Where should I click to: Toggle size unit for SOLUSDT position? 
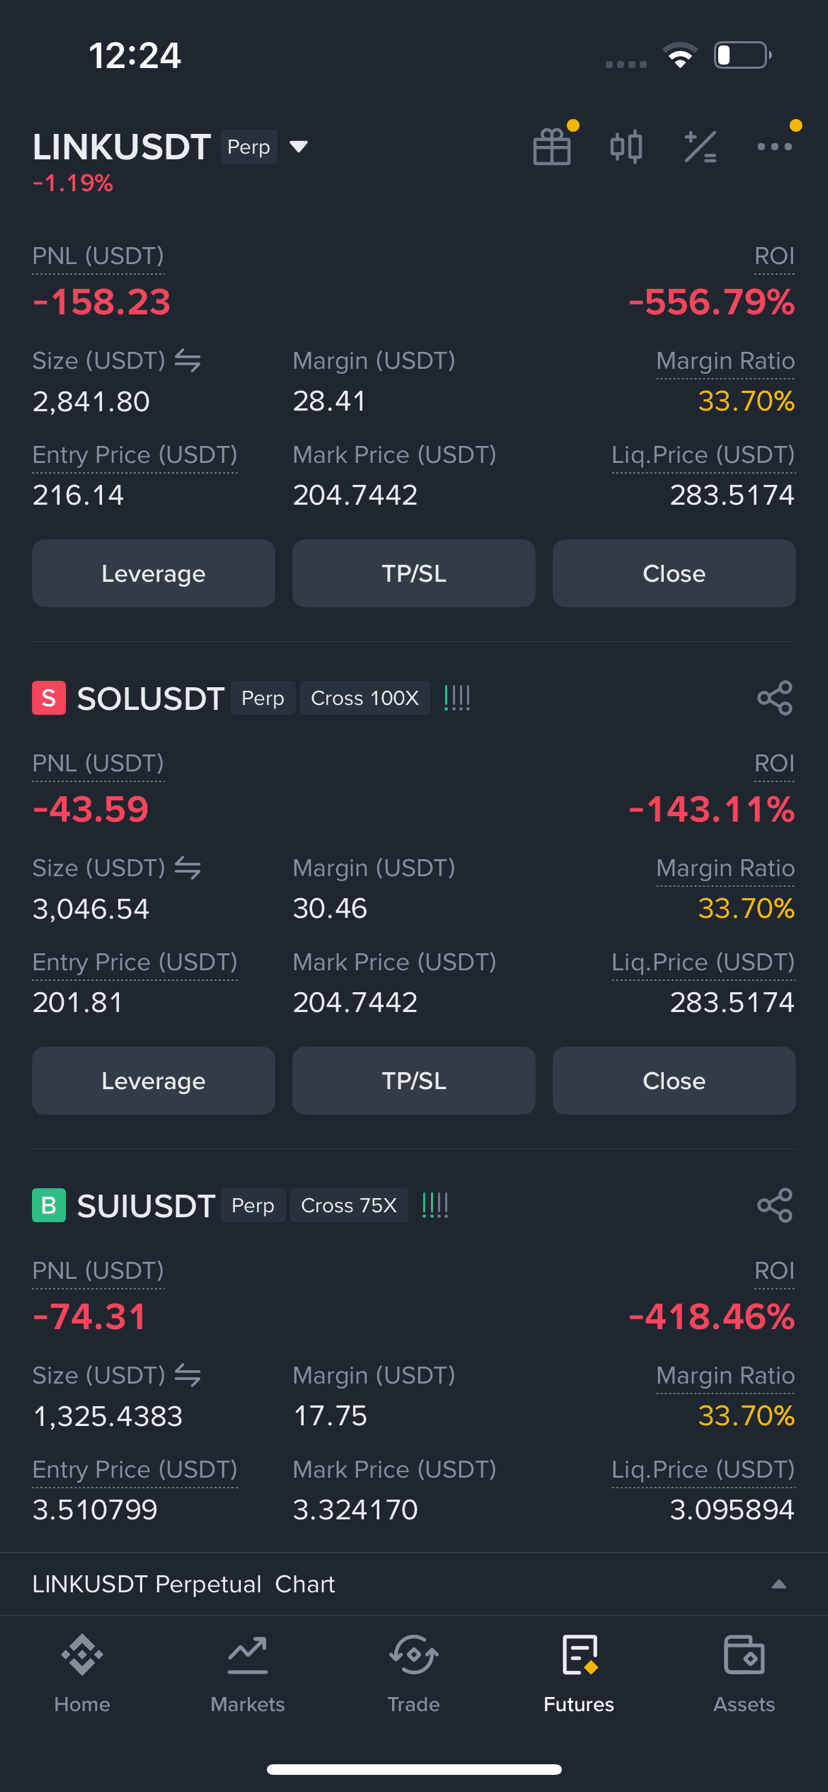188,867
